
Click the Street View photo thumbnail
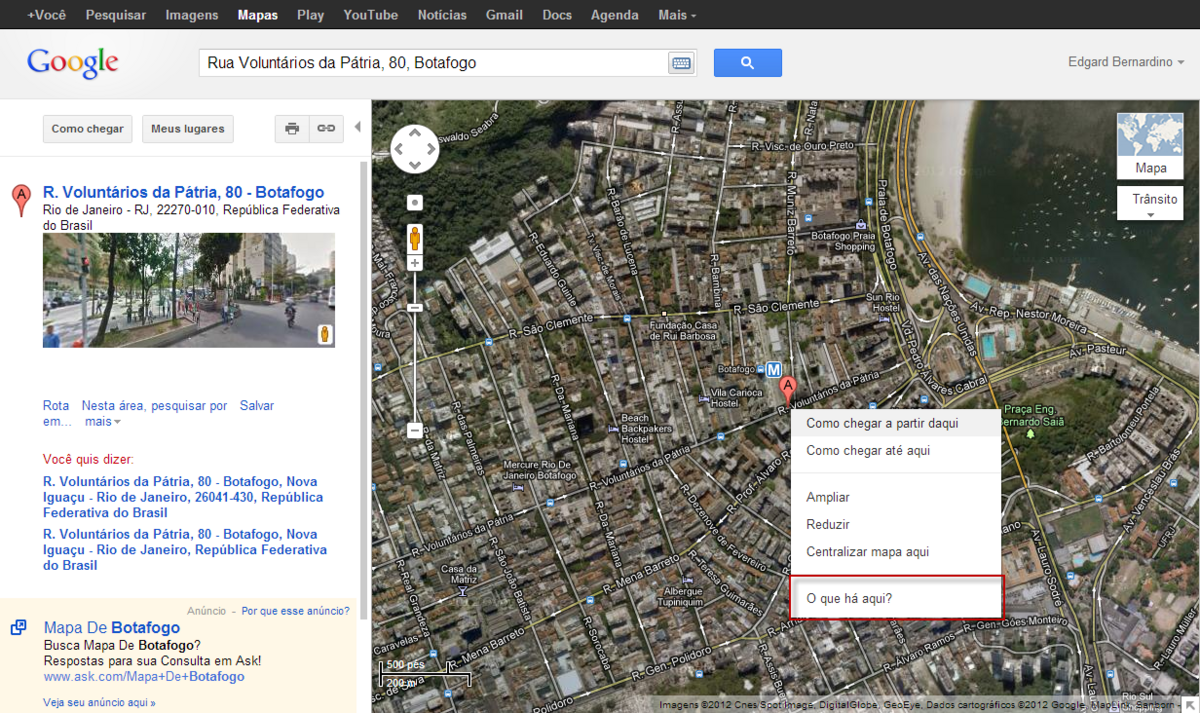point(188,290)
